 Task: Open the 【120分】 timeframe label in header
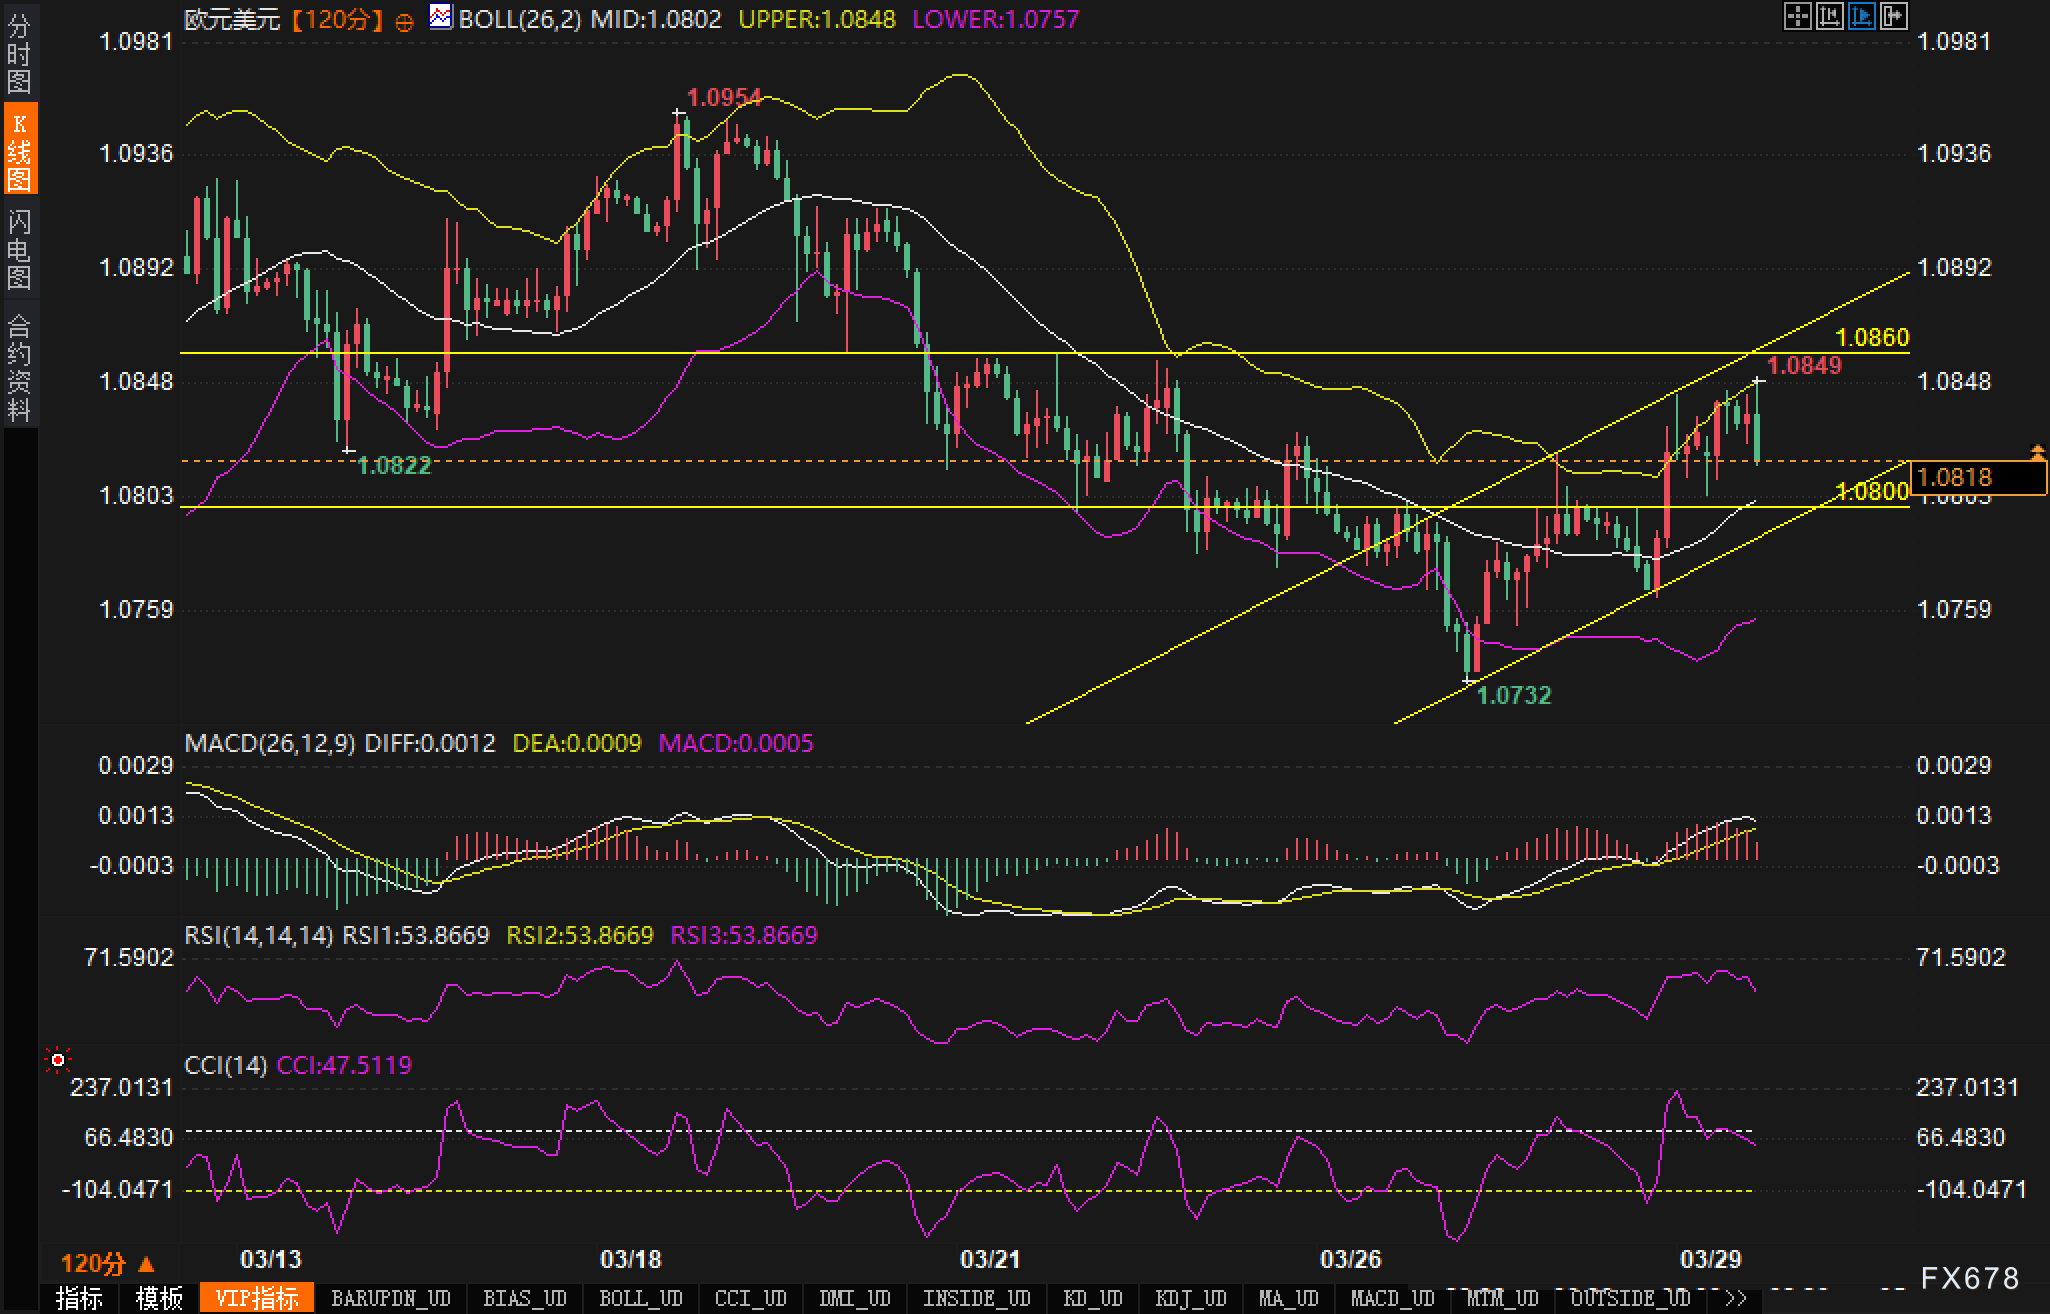(337, 19)
